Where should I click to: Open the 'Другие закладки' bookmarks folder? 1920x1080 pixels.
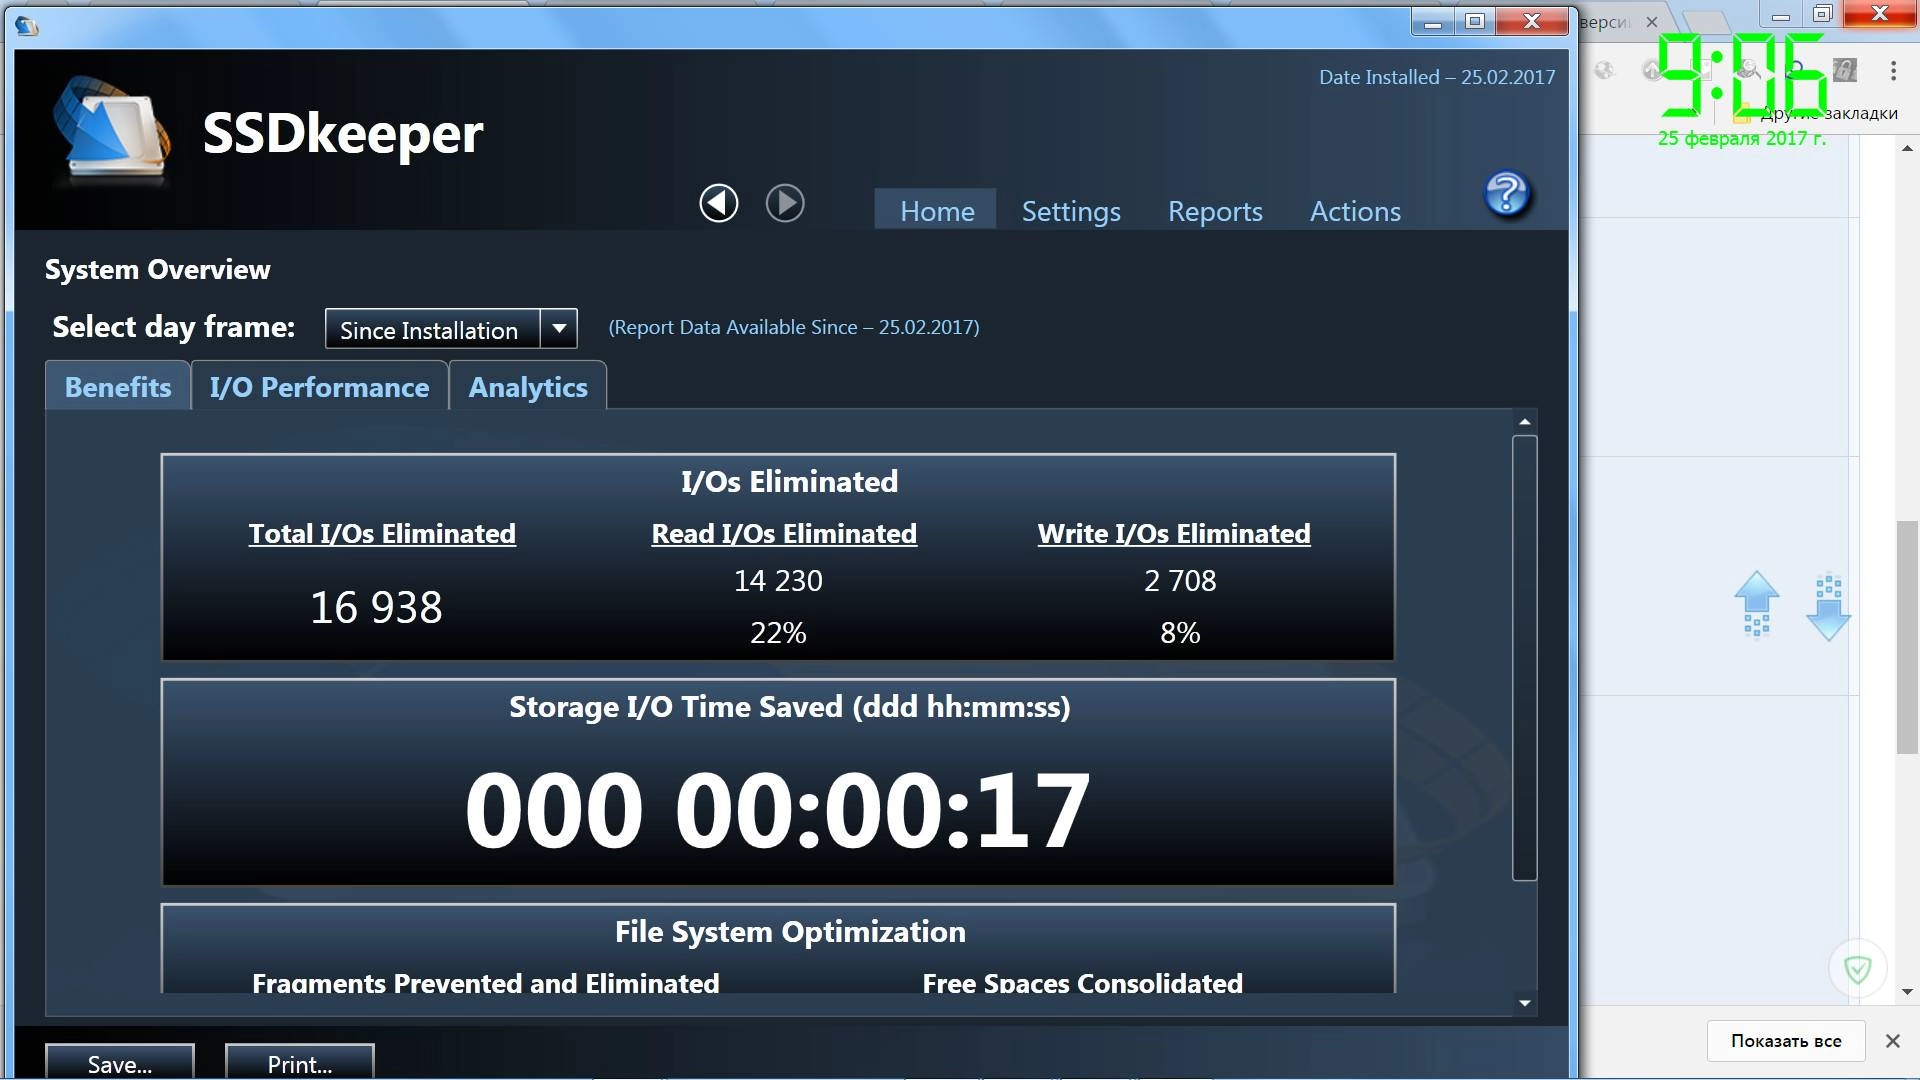1816,113
